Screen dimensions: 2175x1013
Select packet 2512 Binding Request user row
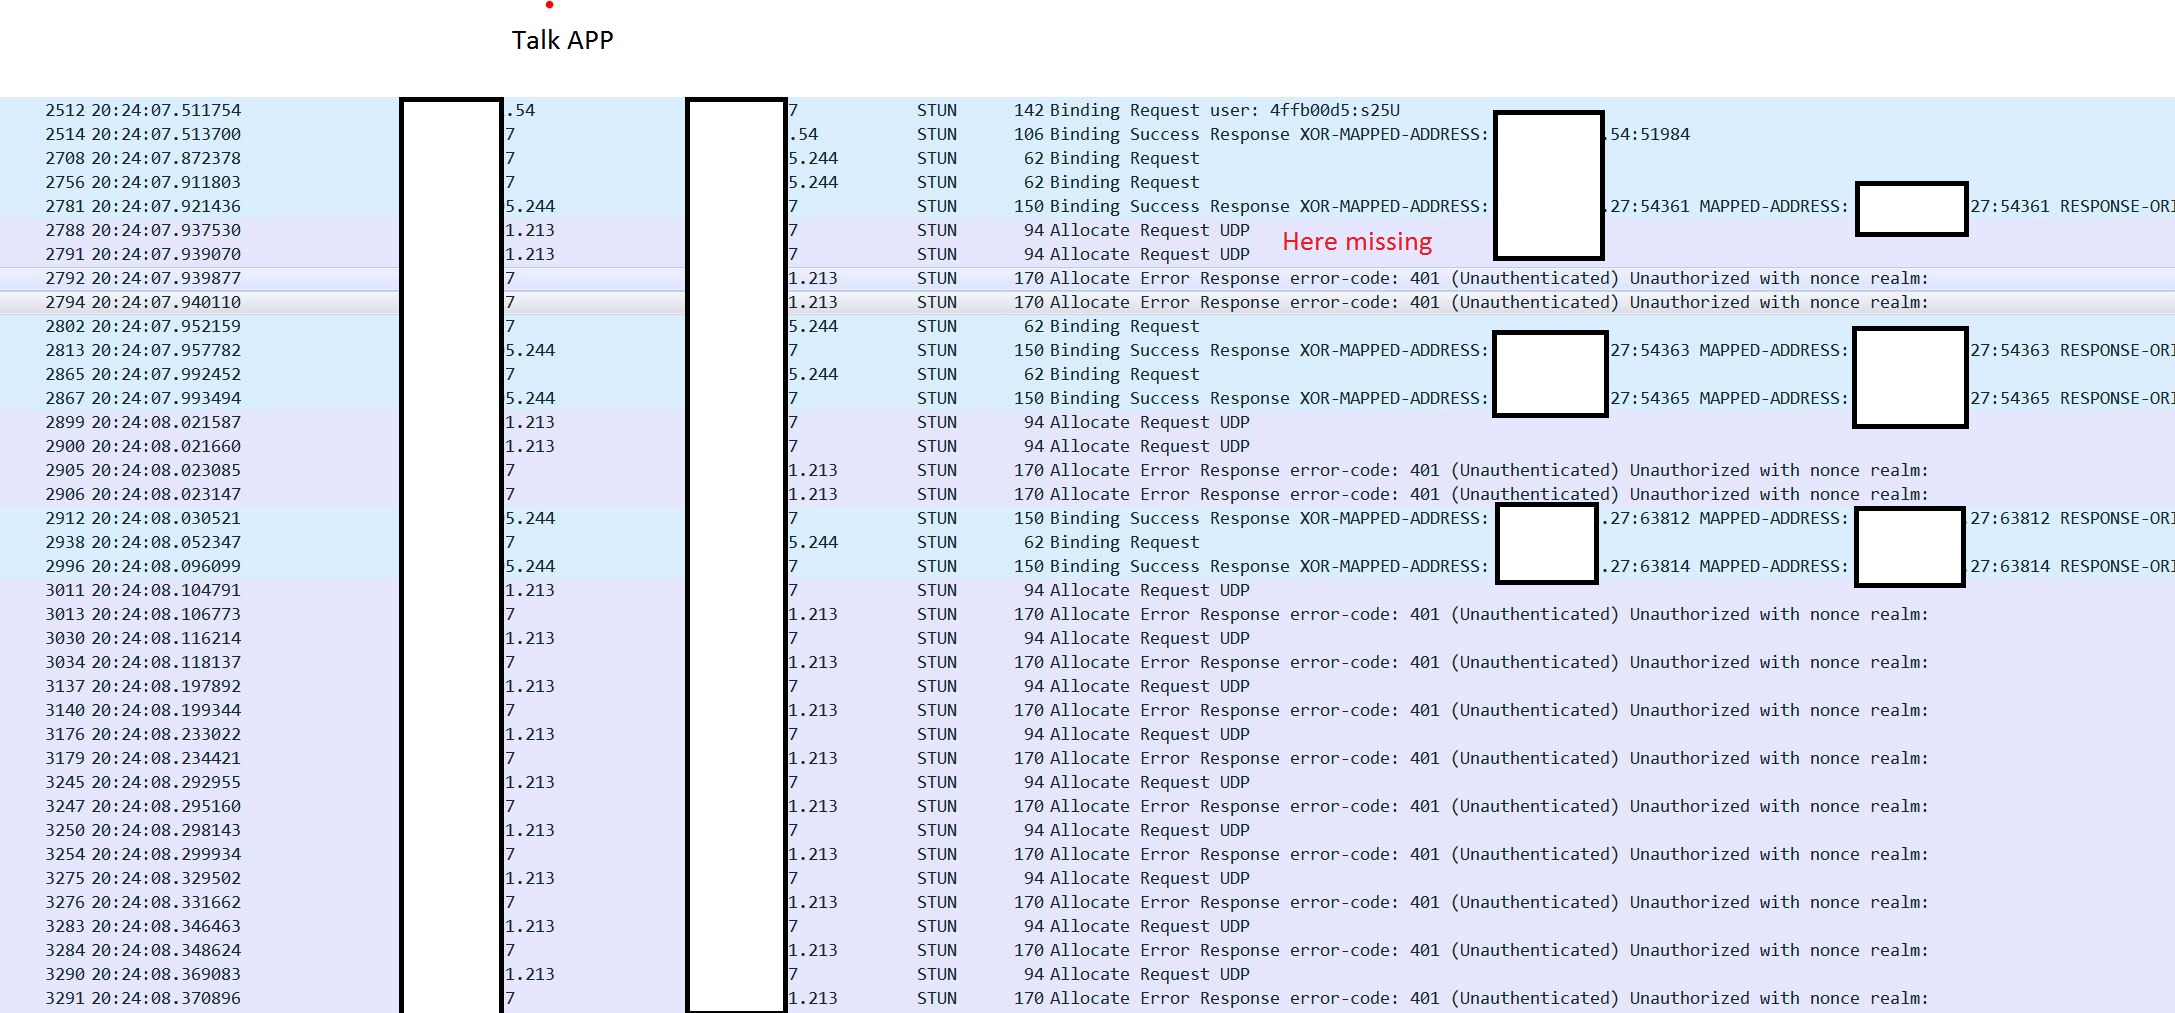pos(1087,110)
